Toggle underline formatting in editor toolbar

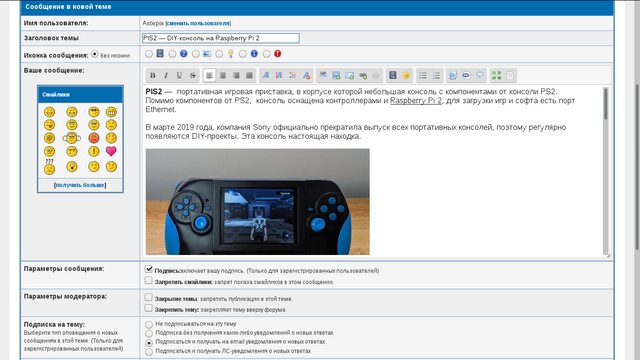coord(179,76)
